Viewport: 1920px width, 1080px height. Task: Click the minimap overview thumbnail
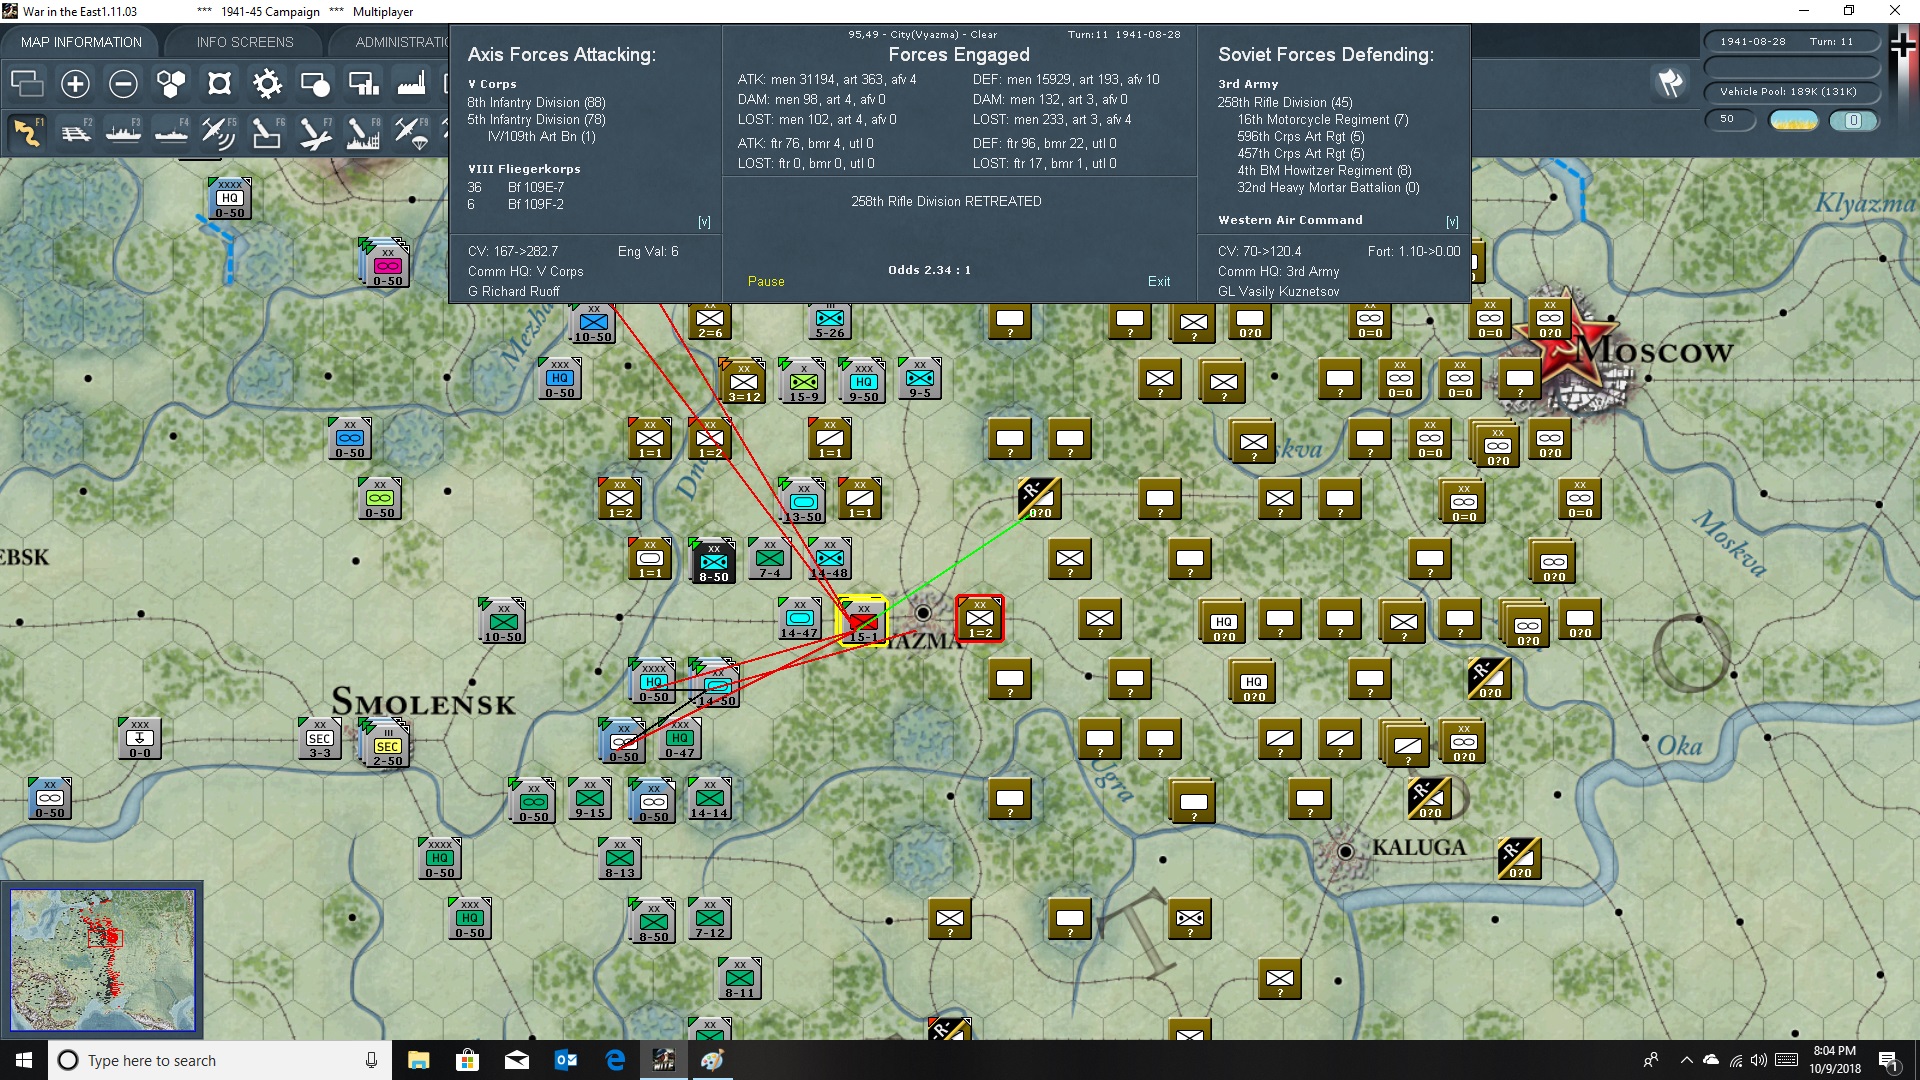102,960
